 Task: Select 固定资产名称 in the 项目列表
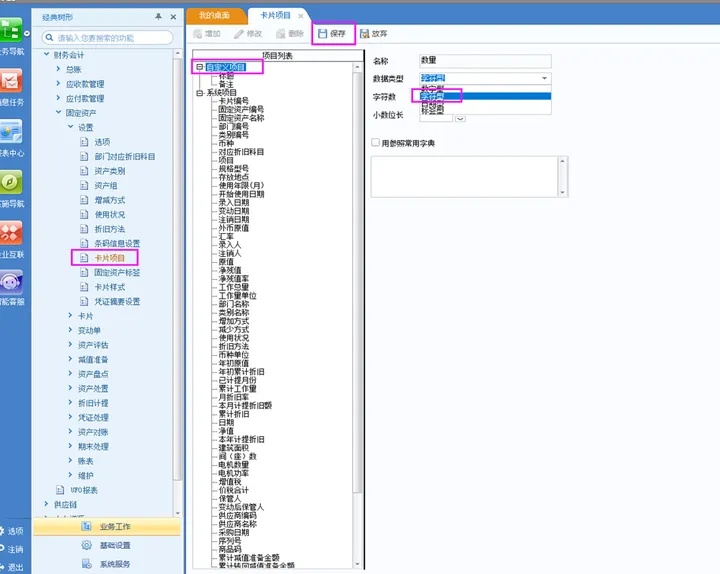pos(241,118)
